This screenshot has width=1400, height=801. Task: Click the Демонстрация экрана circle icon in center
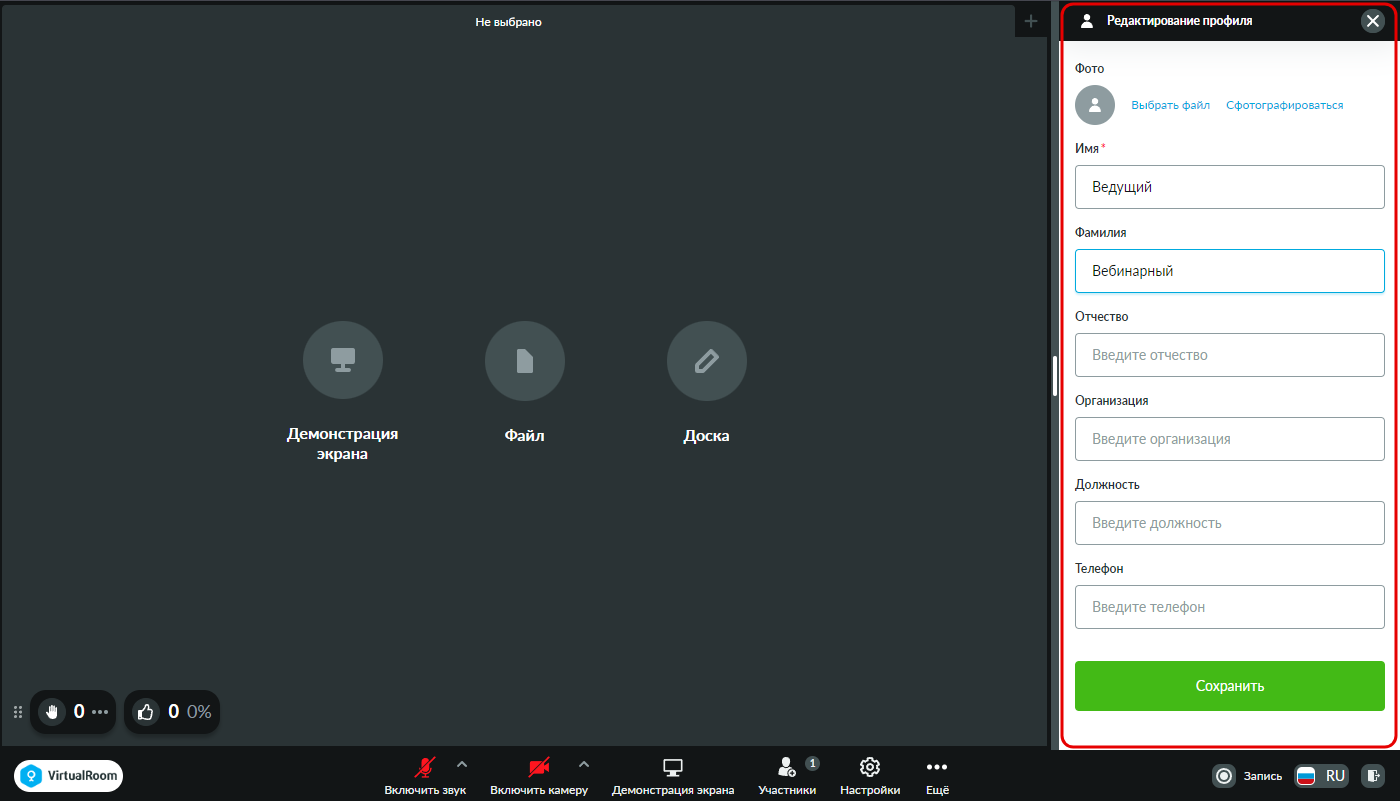coord(343,361)
